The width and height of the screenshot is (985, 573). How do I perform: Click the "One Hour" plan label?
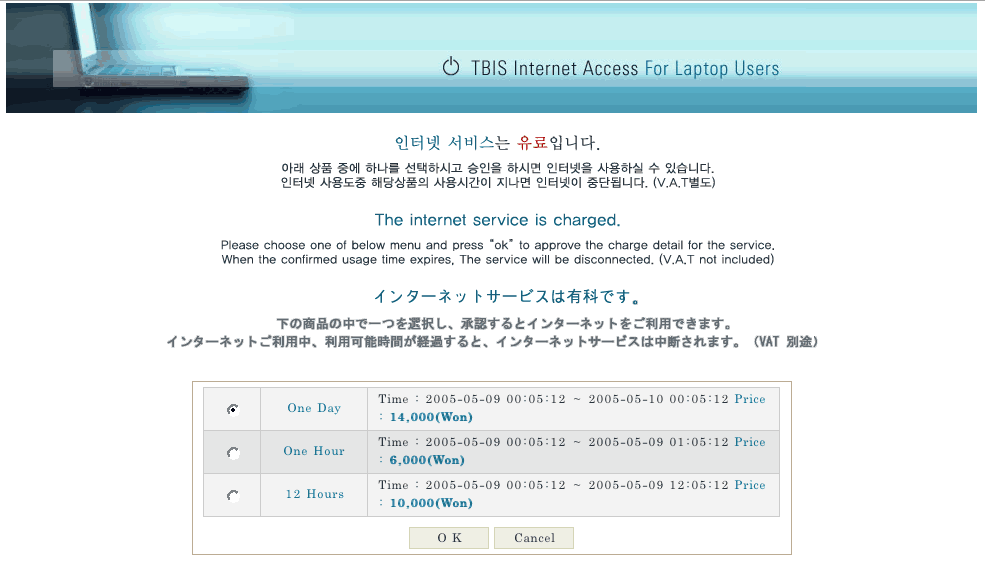click(314, 451)
